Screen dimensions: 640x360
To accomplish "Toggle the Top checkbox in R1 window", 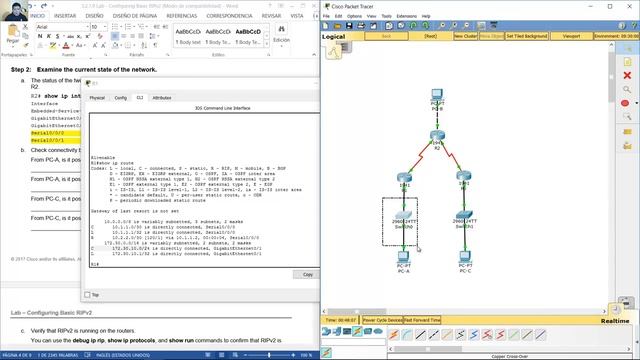I will coord(87,295).
